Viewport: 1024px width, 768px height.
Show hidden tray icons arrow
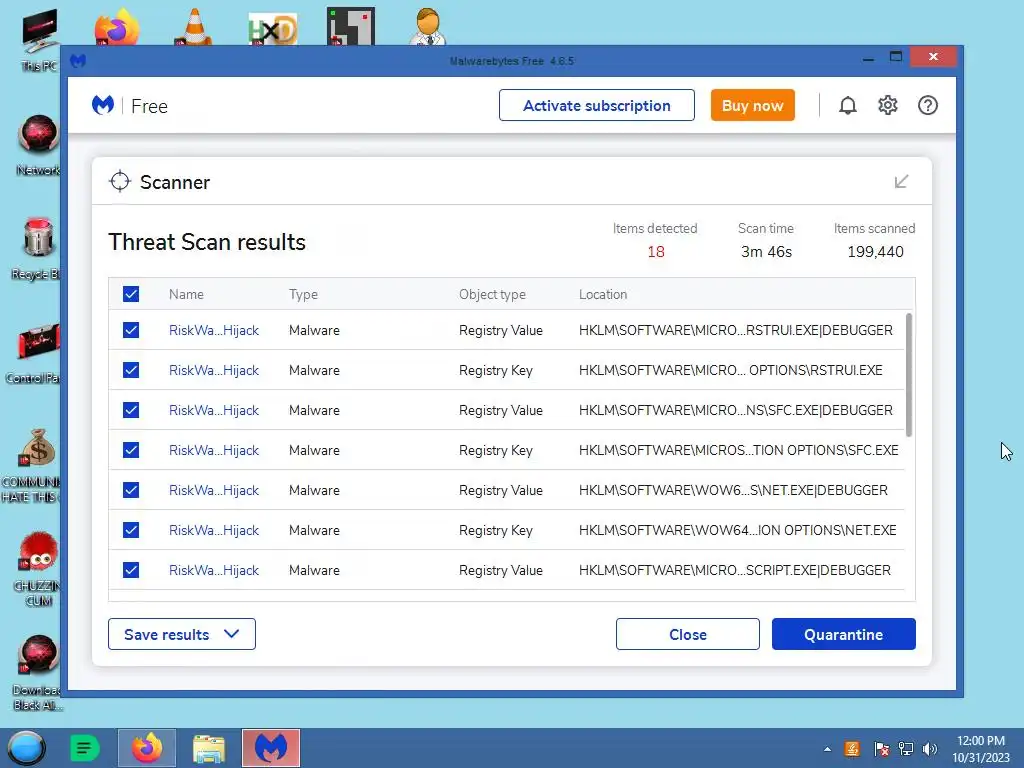[827, 749]
